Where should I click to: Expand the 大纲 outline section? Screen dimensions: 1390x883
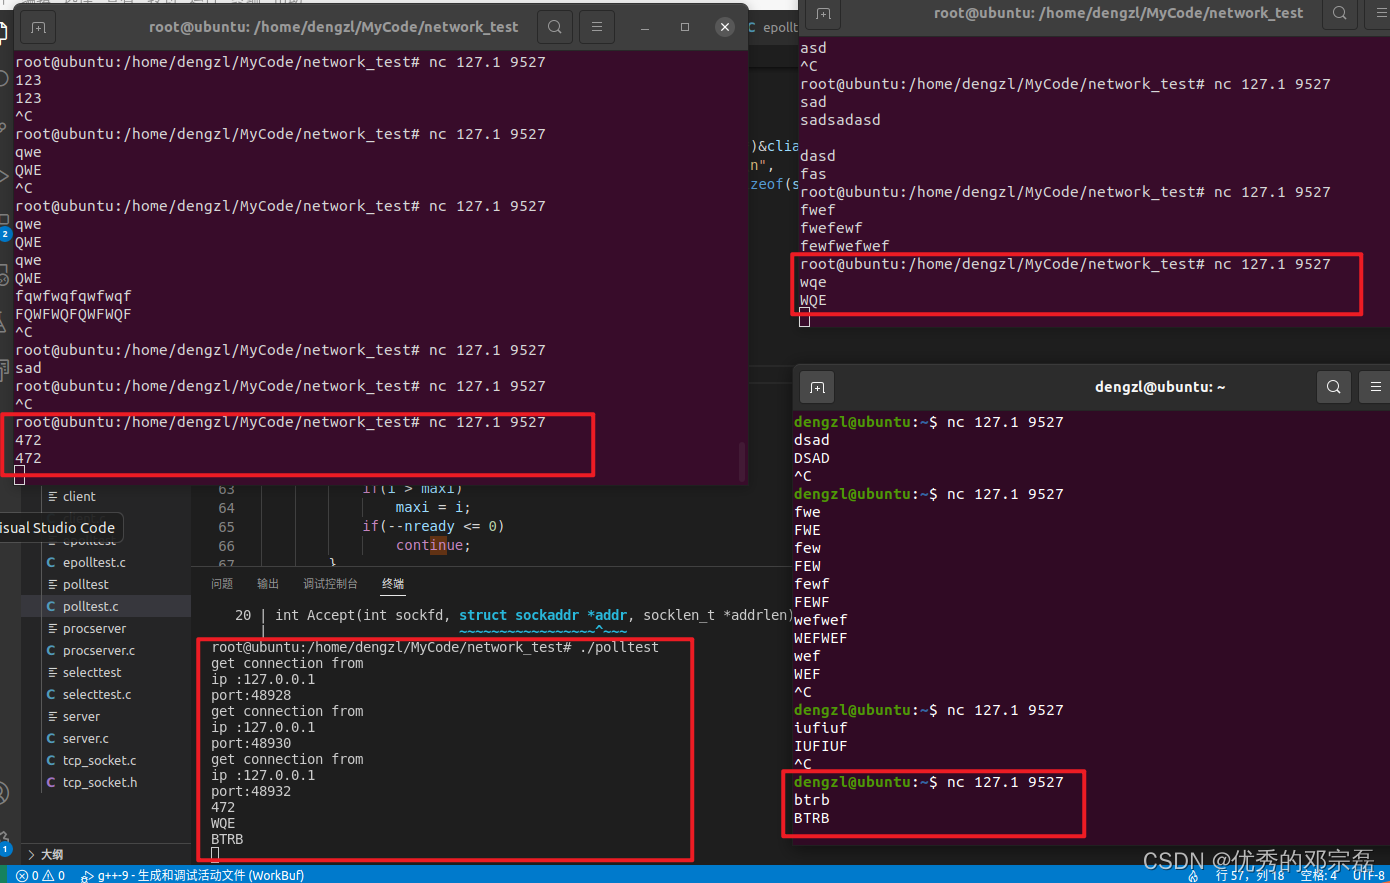pos(45,854)
